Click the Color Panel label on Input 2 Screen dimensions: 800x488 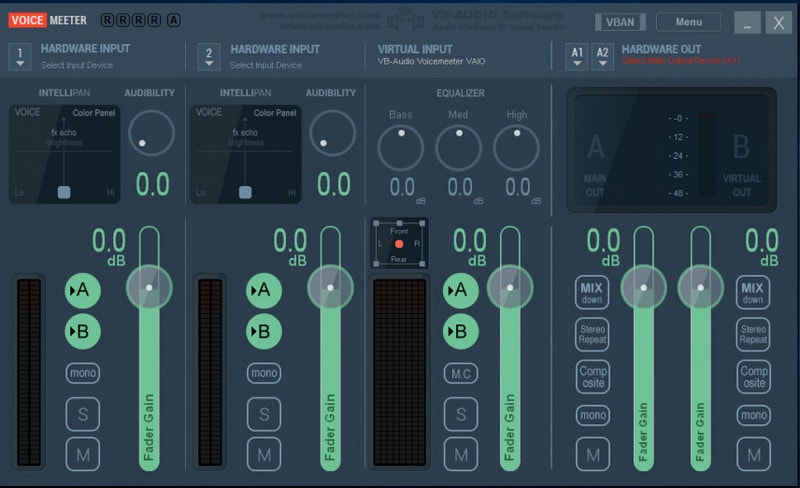tap(275, 113)
